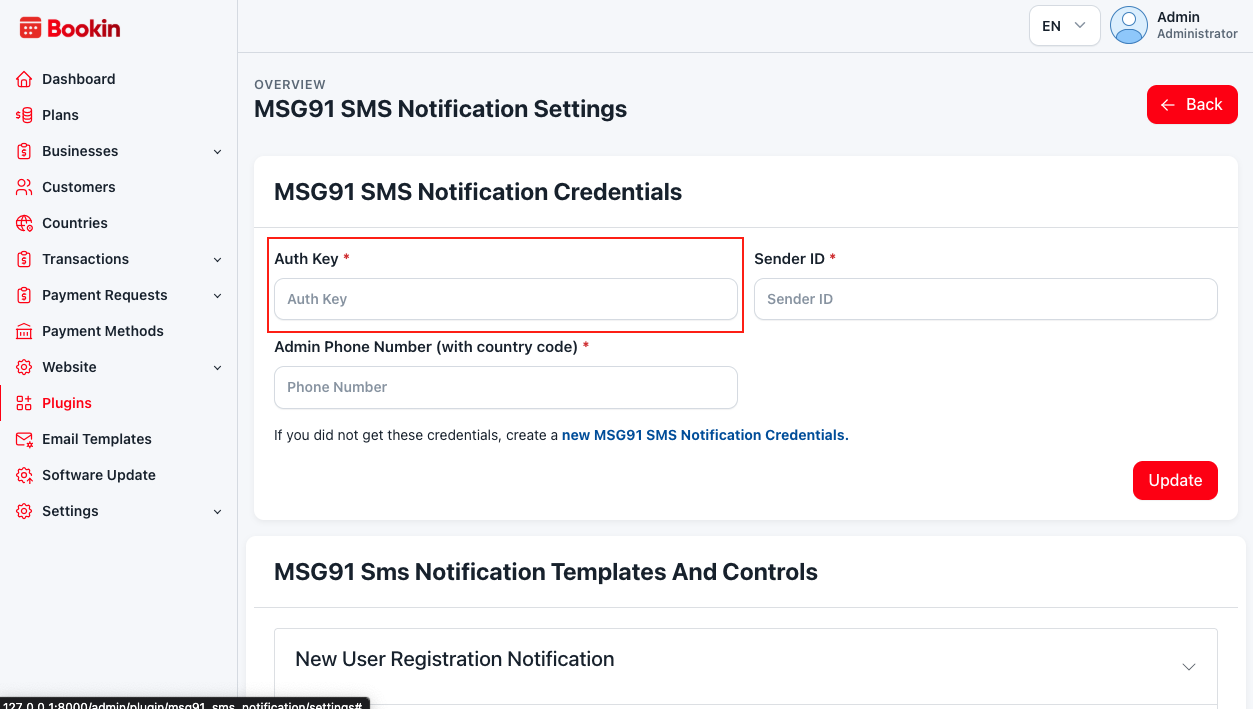The height and width of the screenshot is (709, 1253).
Task: Expand the Transactions submenu chevron
Action: tap(218, 260)
